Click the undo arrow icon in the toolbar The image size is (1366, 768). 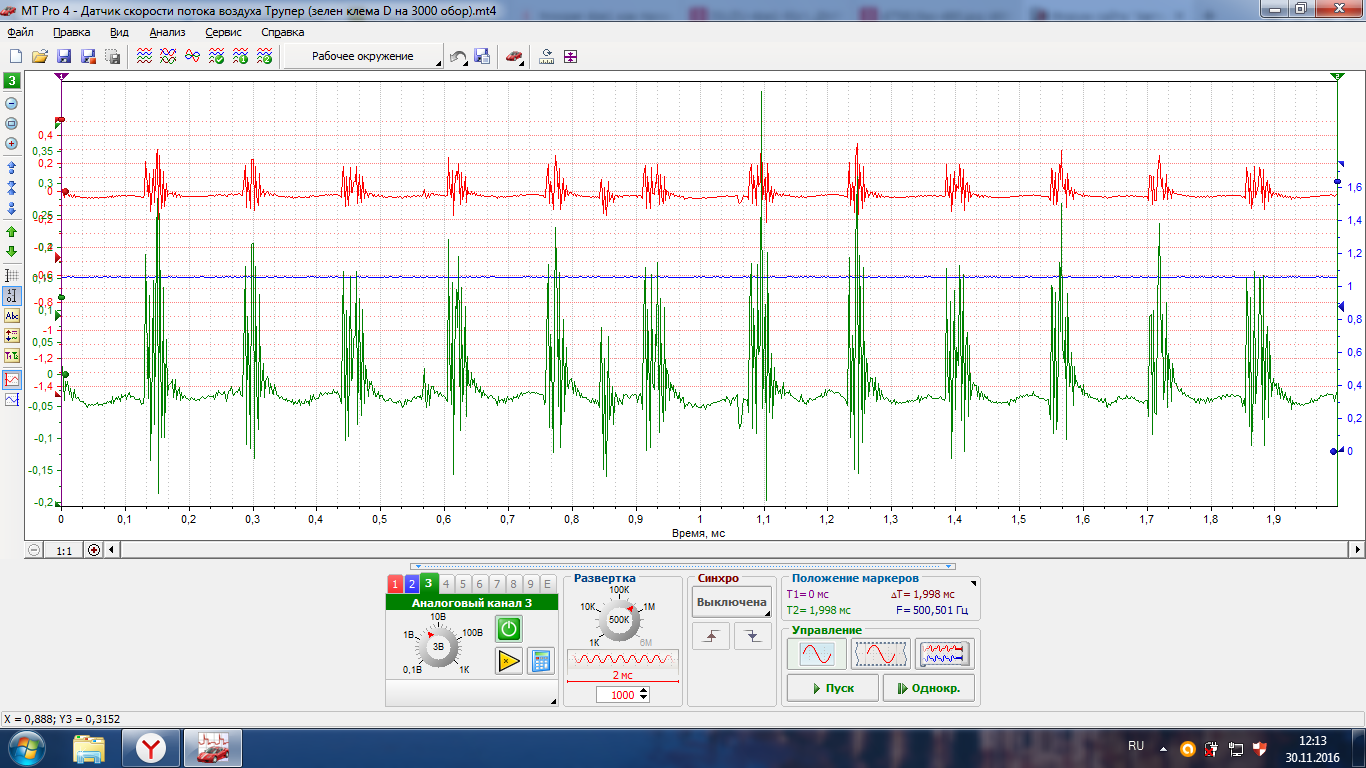click(x=458, y=57)
